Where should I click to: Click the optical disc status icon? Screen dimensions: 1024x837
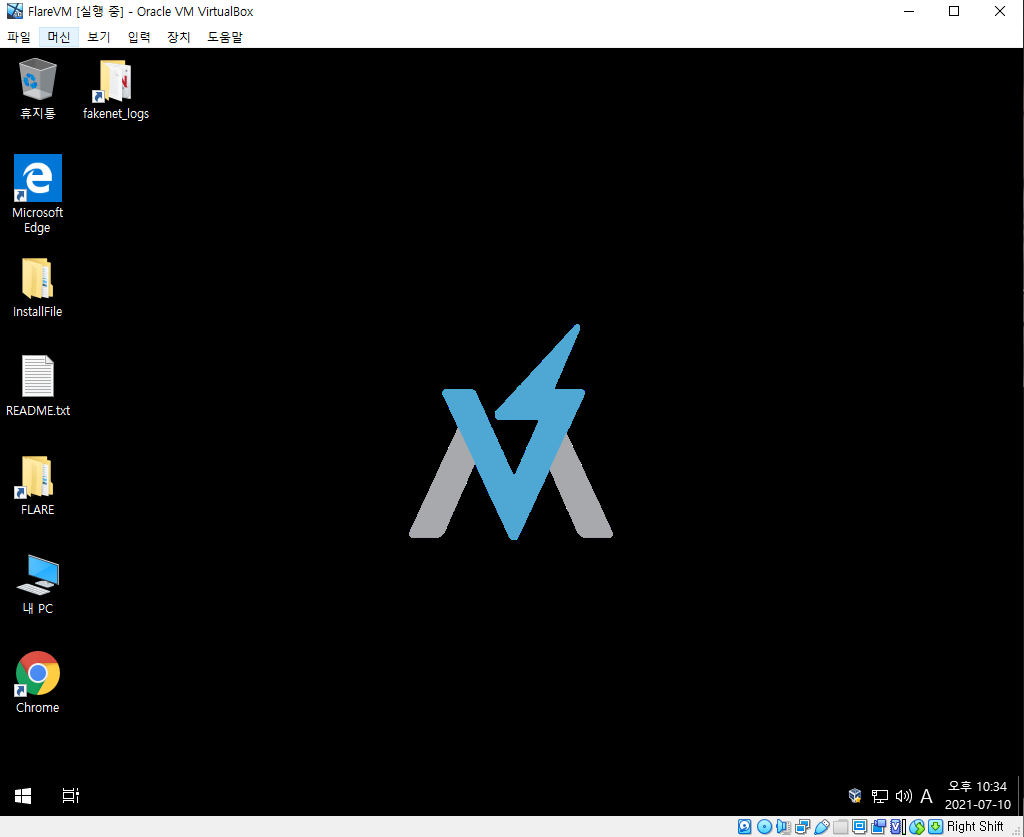point(764,827)
